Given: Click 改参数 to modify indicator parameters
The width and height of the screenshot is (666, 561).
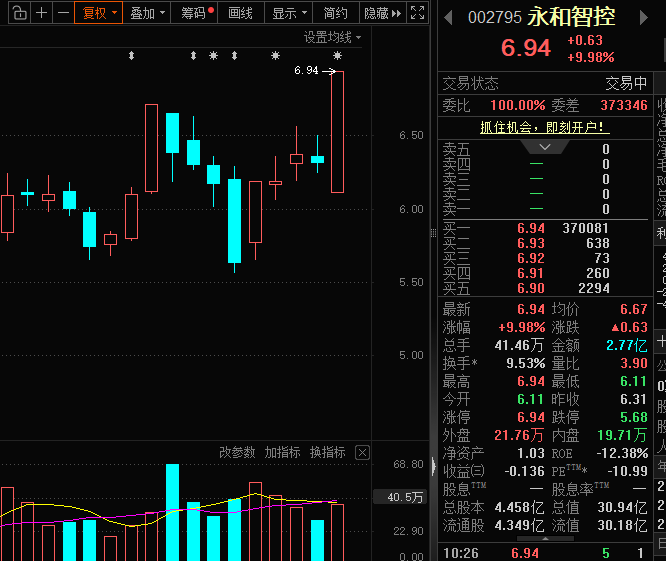Looking at the screenshot, I should pyautogui.click(x=237, y=453).
